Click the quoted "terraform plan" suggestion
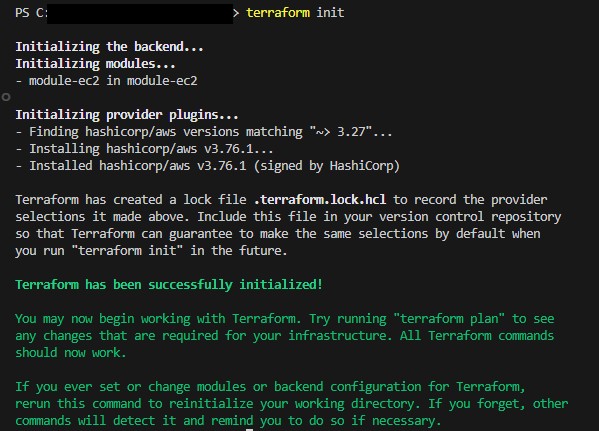599x431 pixels. (449, 319)
